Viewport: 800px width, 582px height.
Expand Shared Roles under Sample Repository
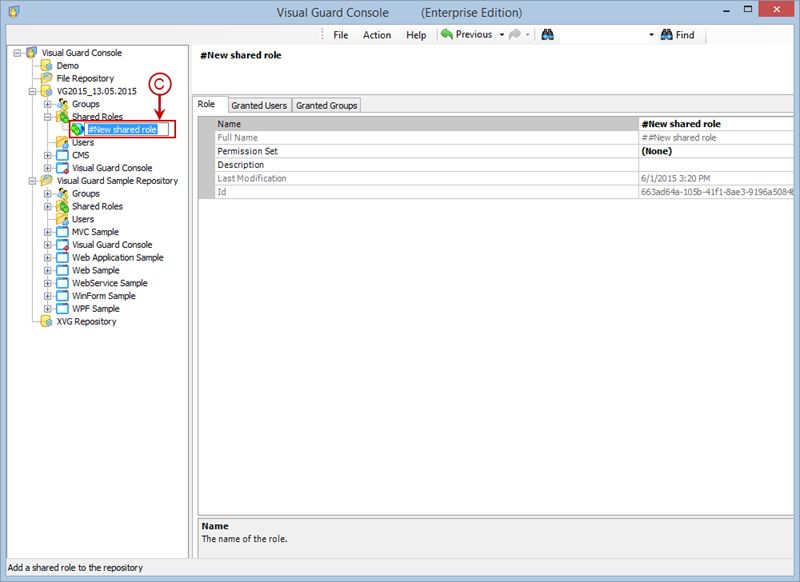pyautogui.click(x=47, y=206)
